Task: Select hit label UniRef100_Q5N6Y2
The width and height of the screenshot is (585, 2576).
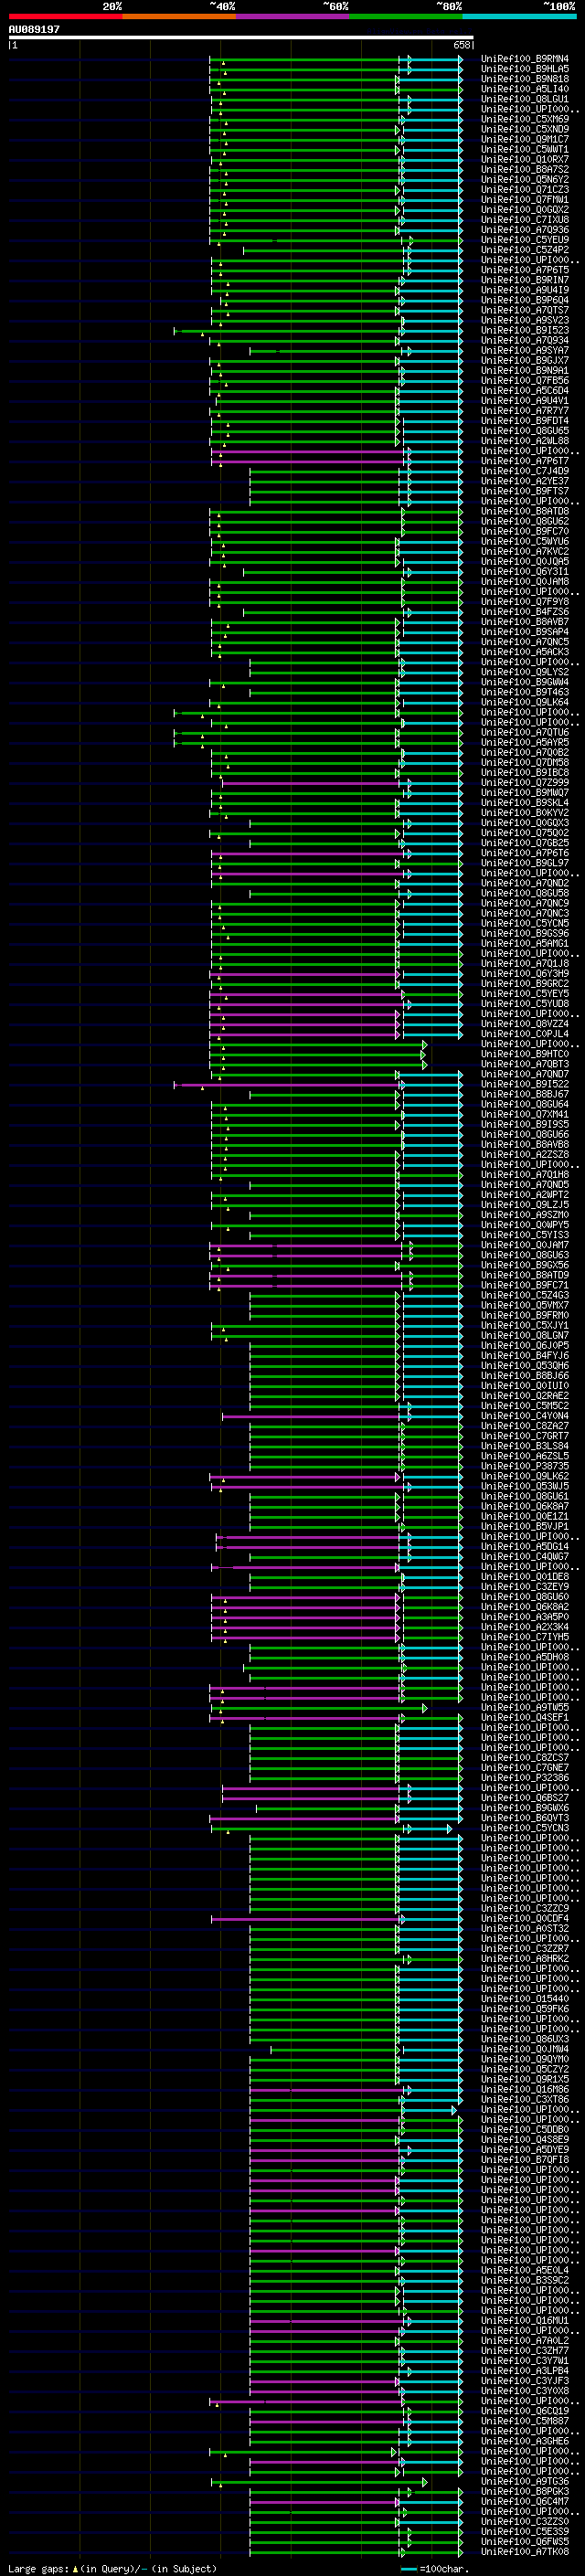Action: pos(525,180)
